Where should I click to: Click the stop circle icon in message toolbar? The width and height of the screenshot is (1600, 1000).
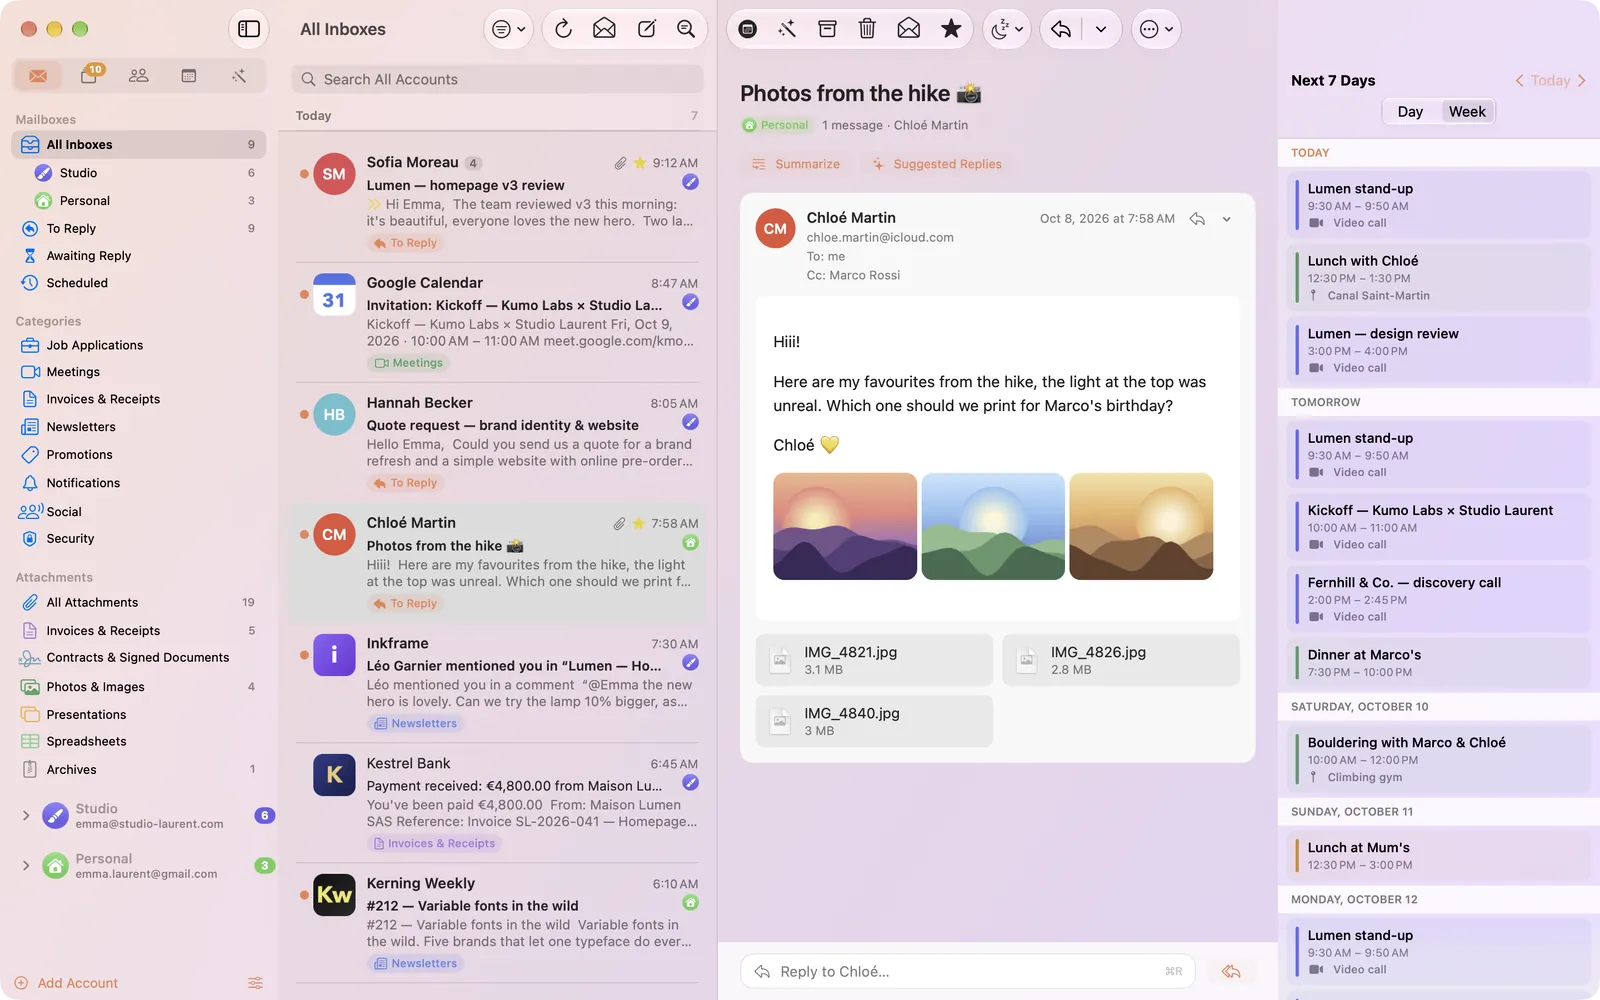pos(747,29)
